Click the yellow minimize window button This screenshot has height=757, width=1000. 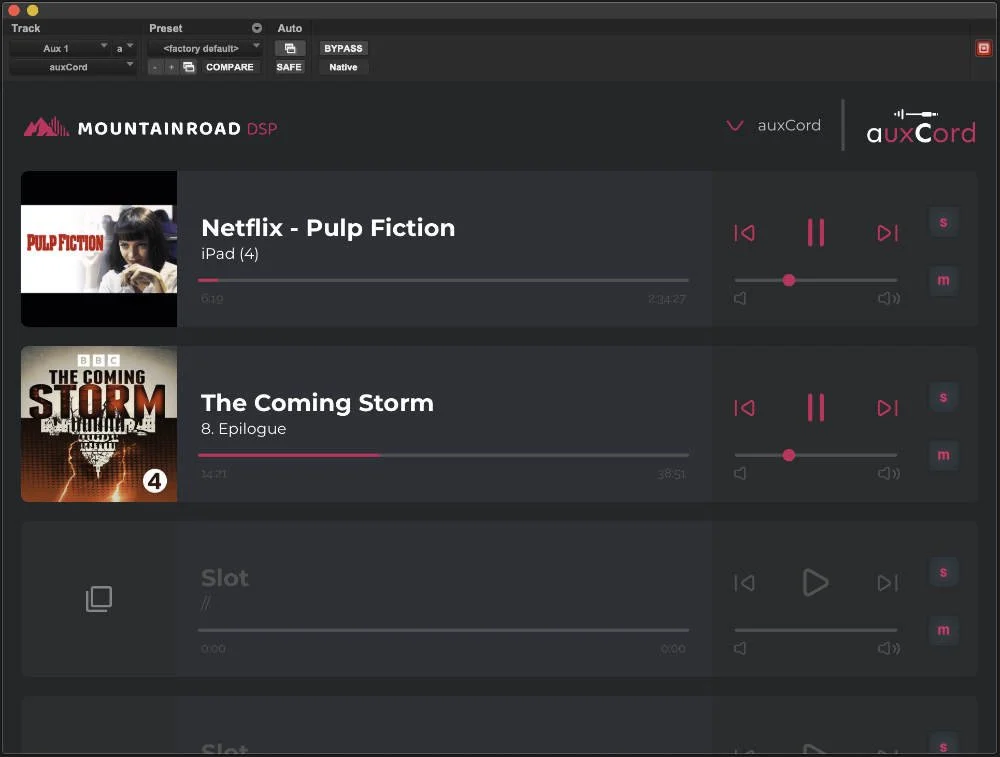(x=33, y=10)
